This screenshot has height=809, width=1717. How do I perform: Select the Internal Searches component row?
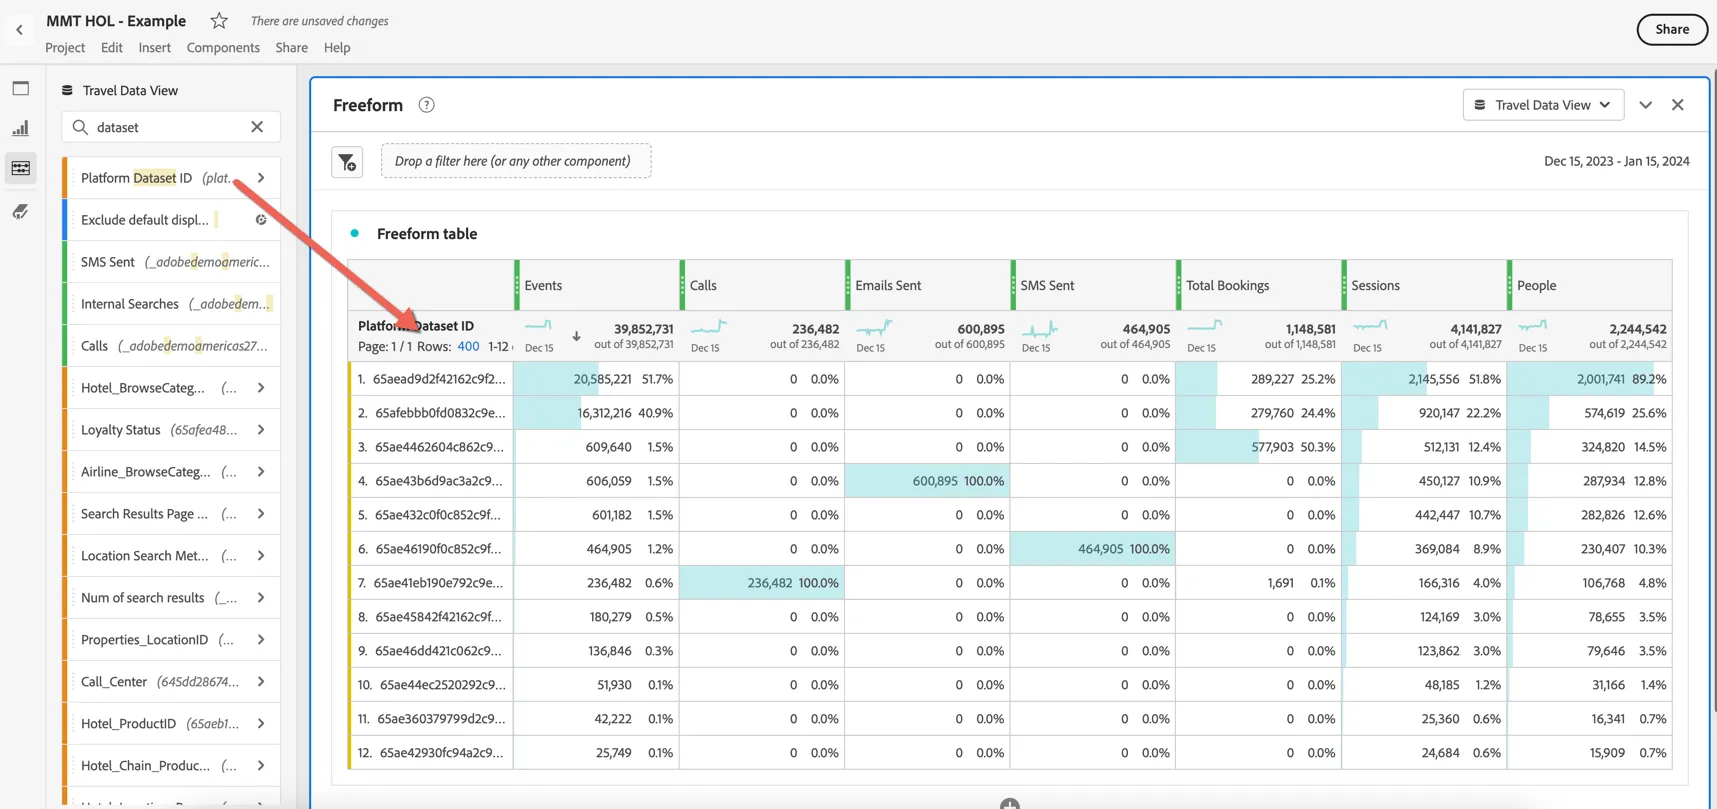[x=171, y=304]
